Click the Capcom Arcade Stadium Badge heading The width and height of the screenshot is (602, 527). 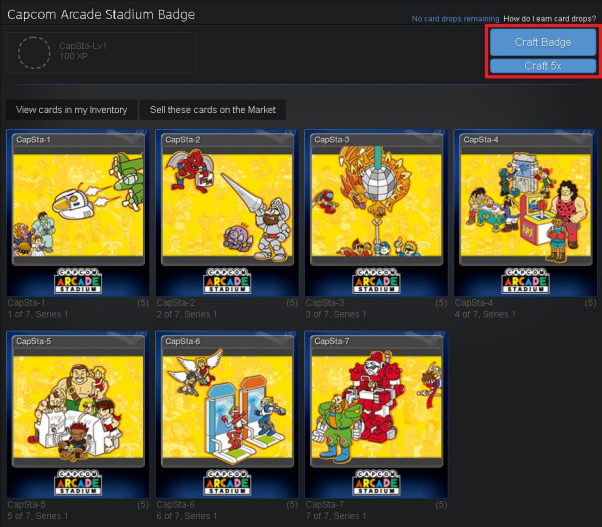(x=101, y=15)
